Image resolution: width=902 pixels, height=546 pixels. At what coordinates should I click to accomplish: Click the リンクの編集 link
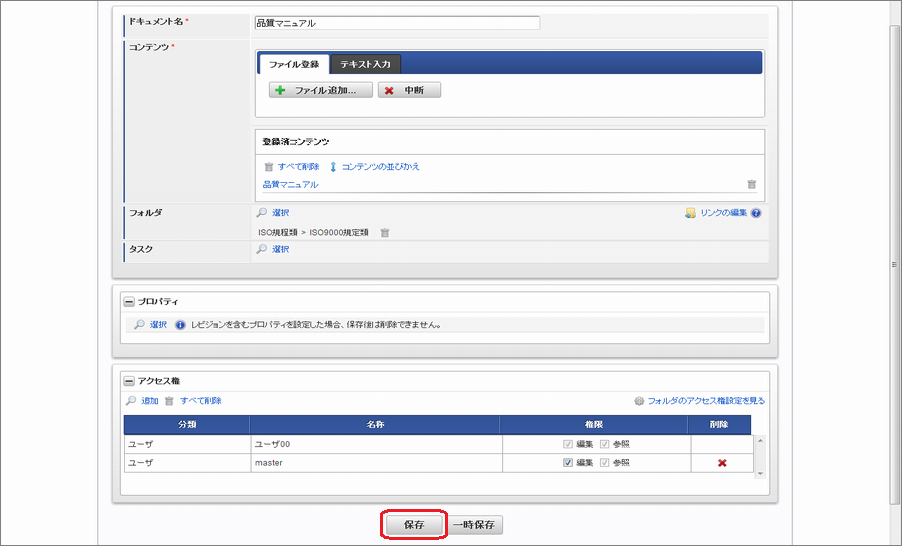pyautogui.click(x=724, y=213)
